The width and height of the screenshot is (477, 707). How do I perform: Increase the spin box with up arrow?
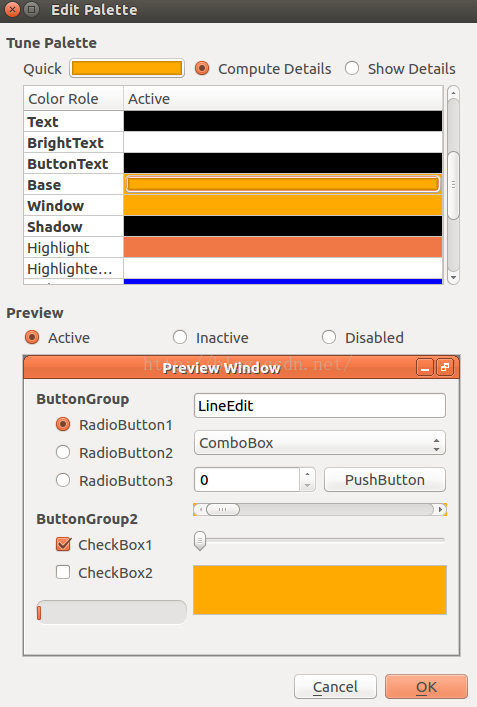coord(307,474)
